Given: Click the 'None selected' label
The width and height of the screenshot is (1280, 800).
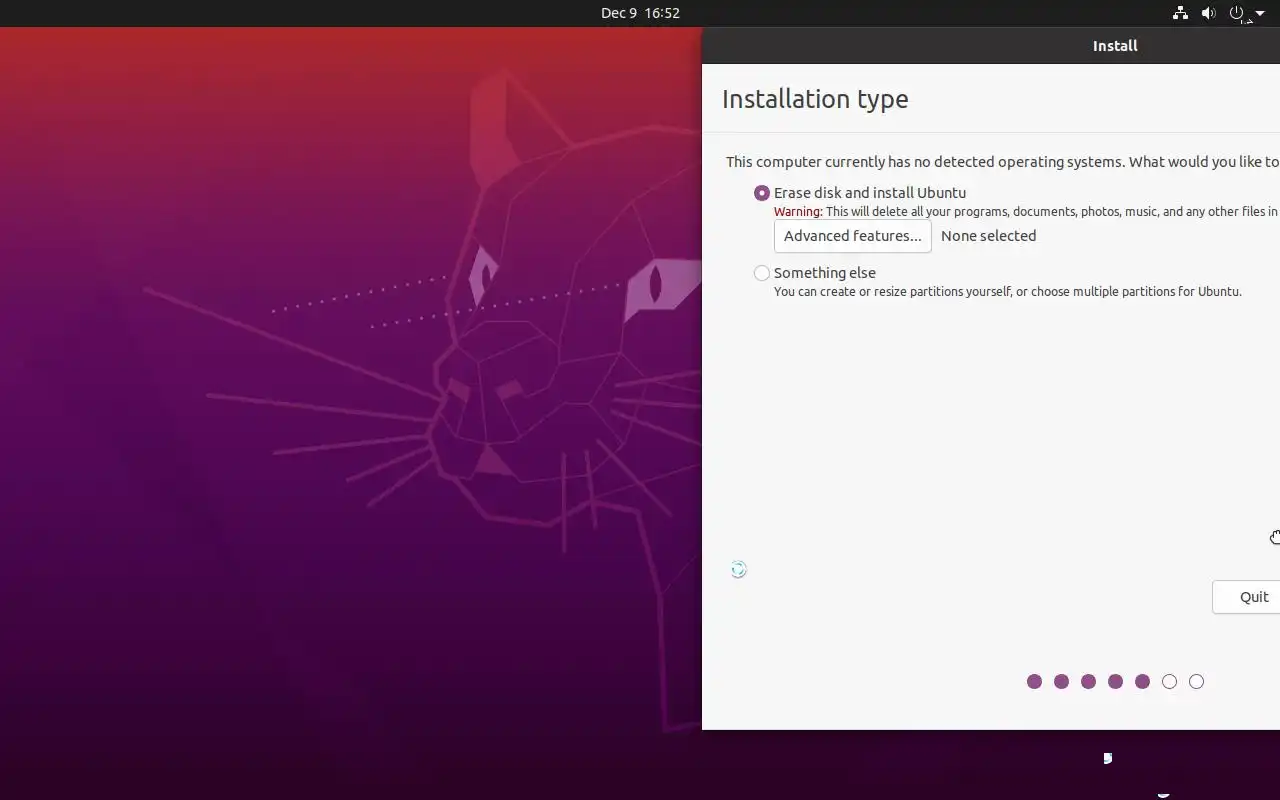Looking at the screenshot, I should 988,236.
